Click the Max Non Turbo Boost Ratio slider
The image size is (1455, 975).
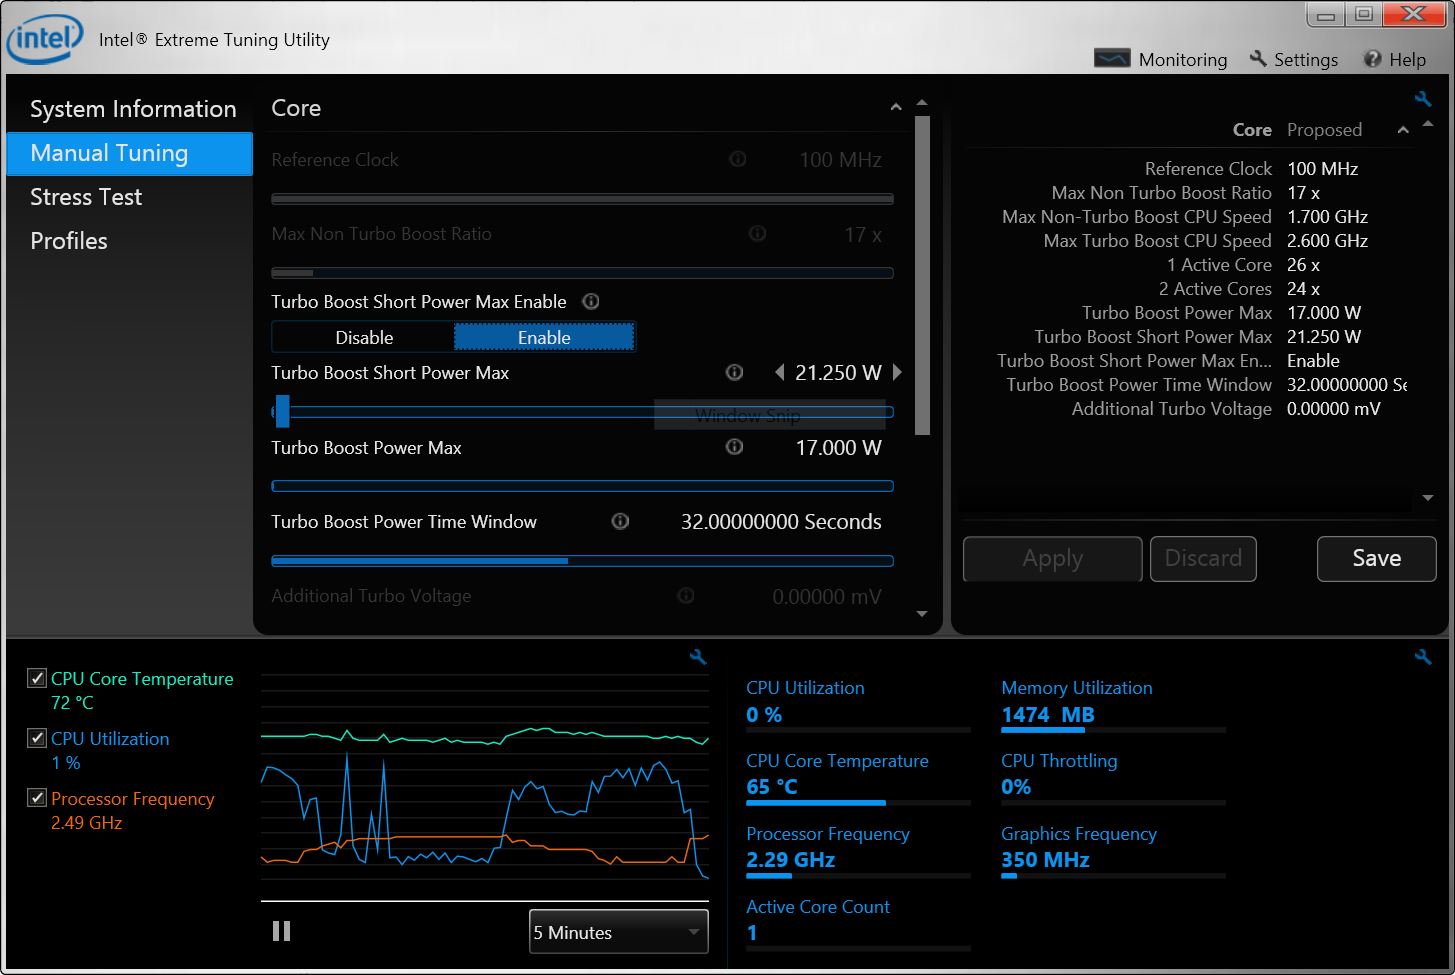click(x=582, y=272)
